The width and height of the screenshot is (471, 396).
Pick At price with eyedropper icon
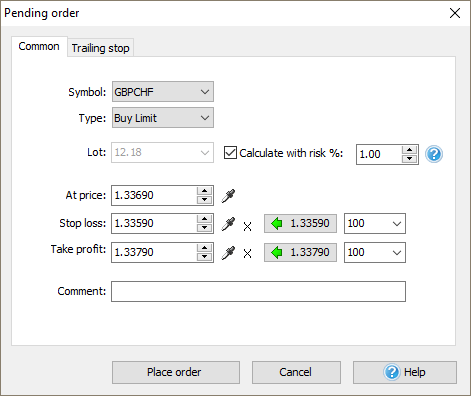point(228,196)
